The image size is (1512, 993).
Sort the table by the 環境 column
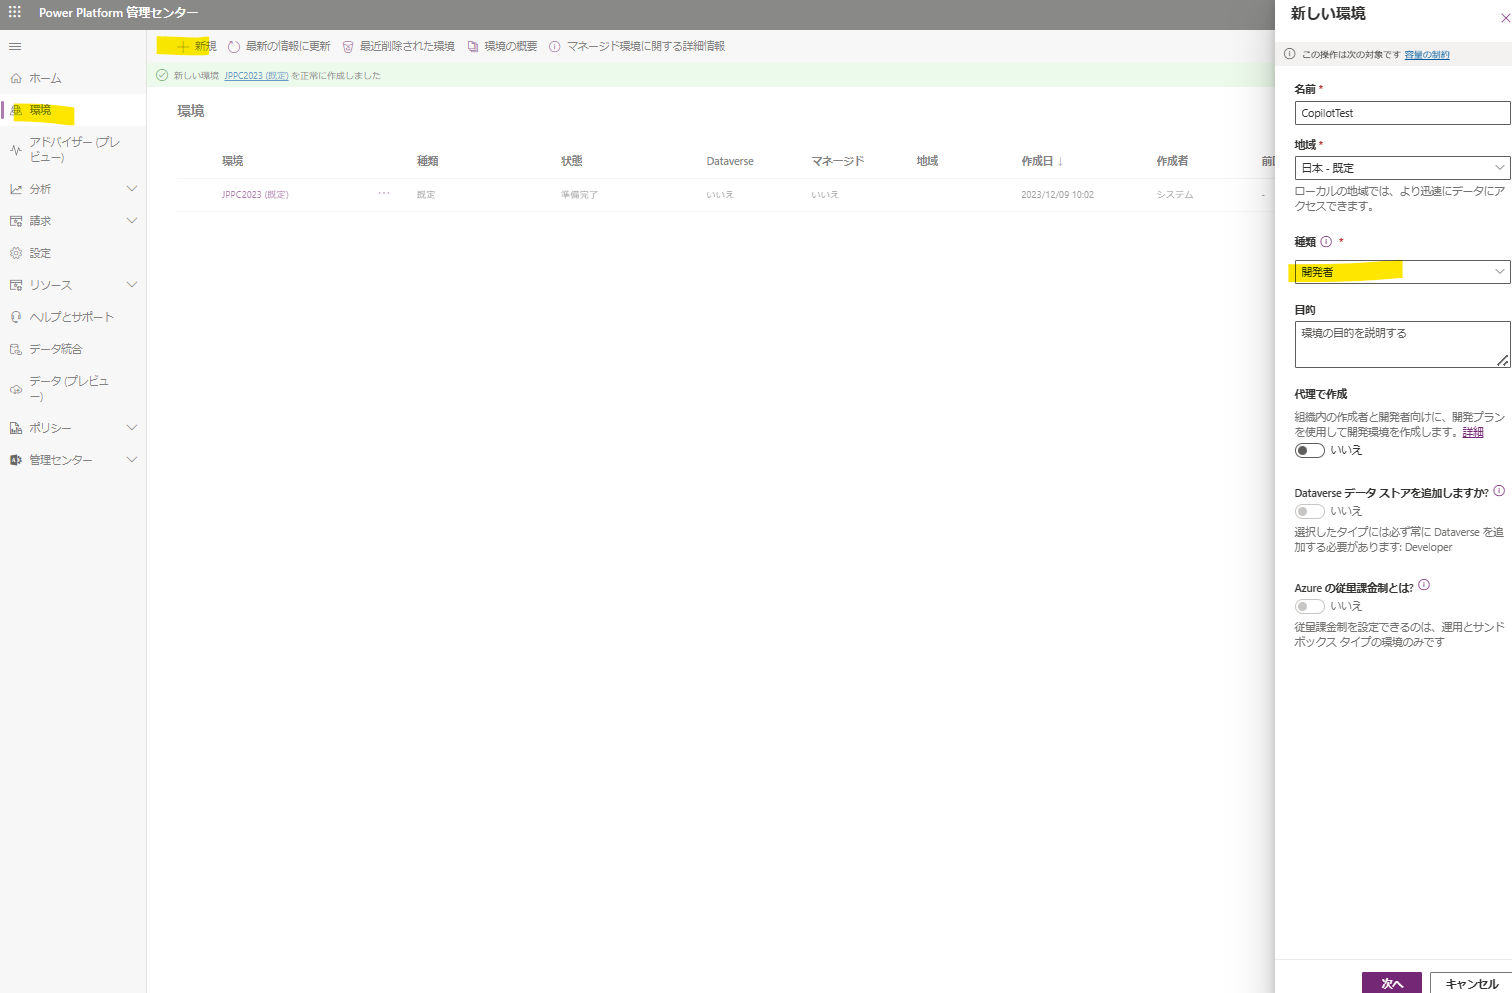point(233,161)
